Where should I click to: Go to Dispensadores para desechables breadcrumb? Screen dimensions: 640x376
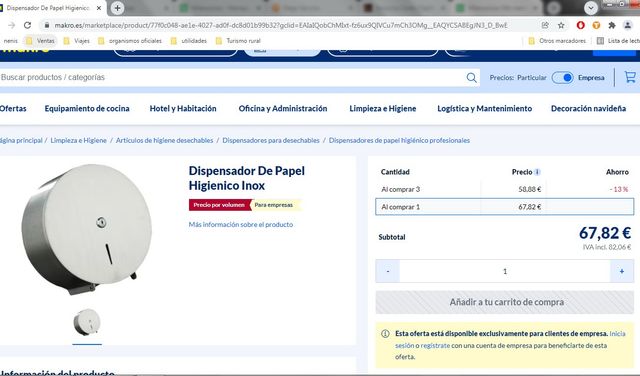pos(271,140)
